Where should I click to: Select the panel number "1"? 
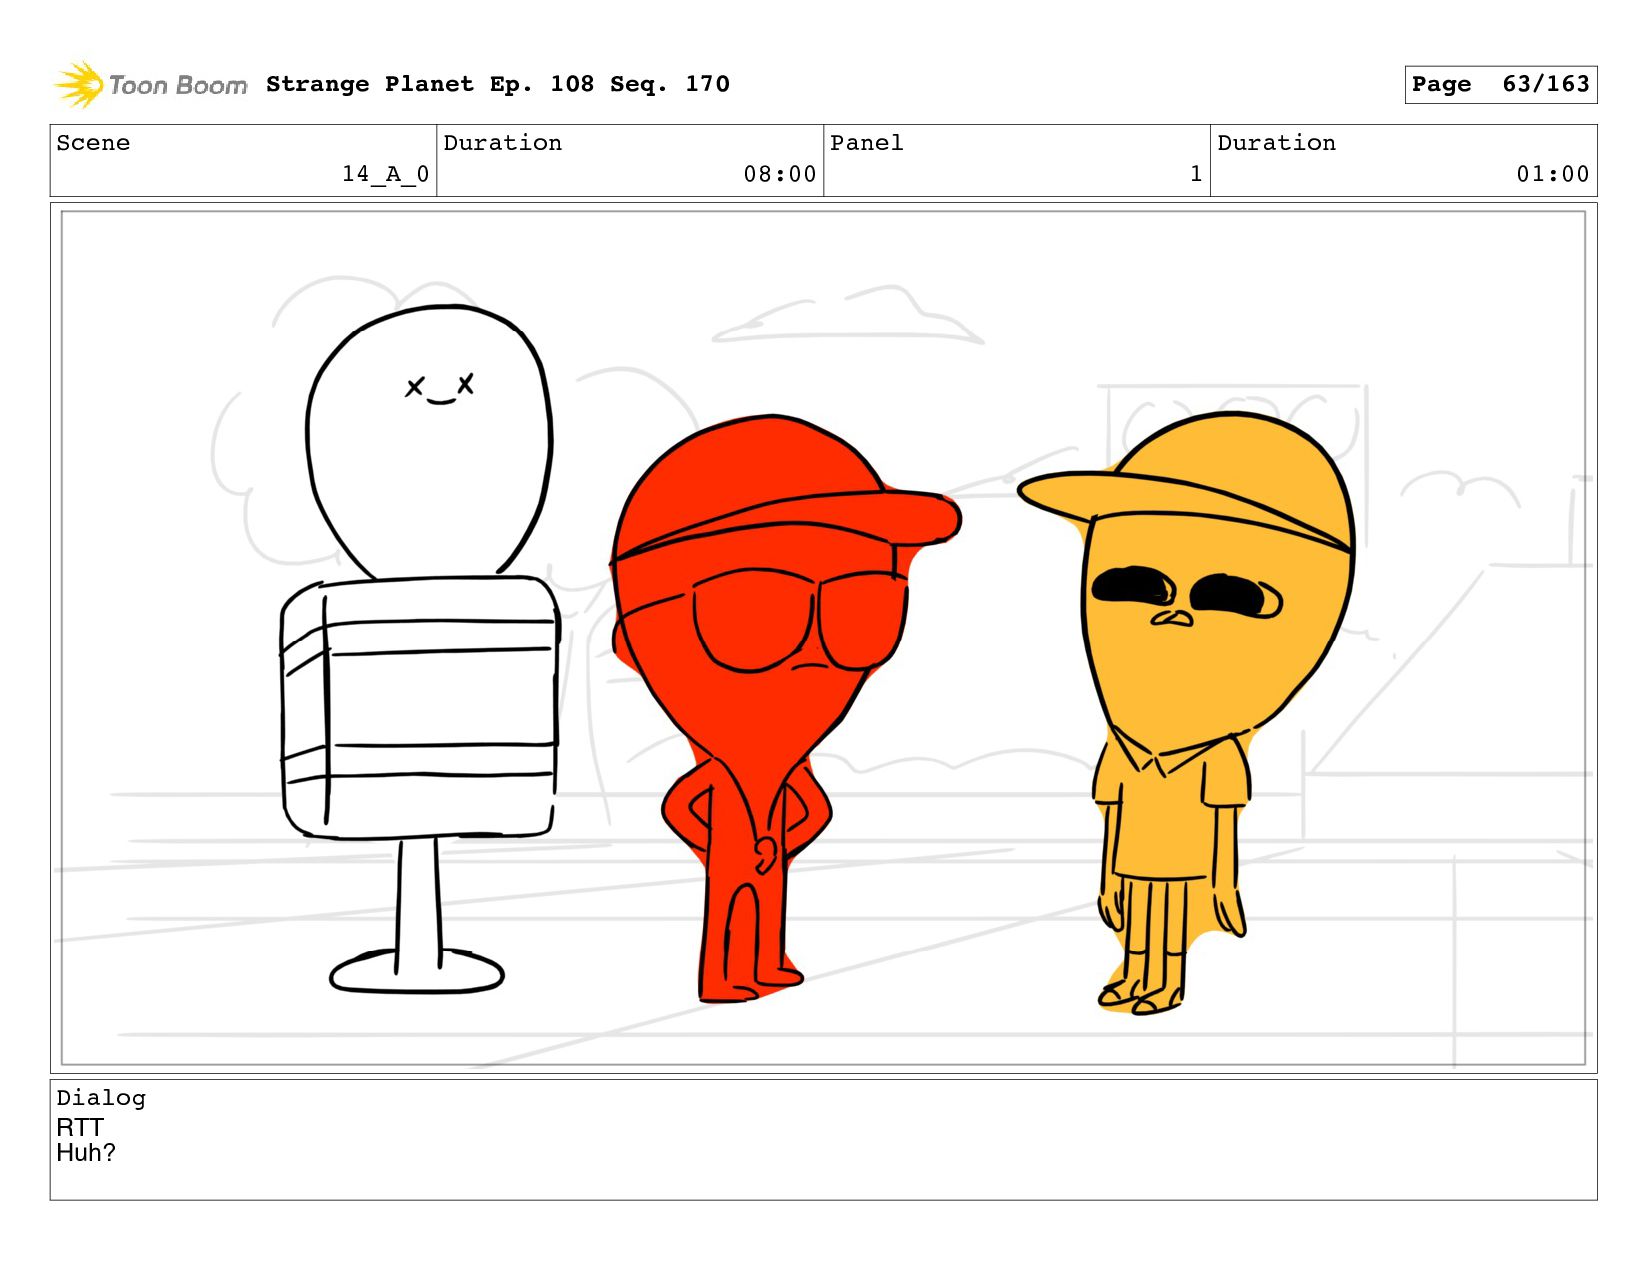[1196, 174]
